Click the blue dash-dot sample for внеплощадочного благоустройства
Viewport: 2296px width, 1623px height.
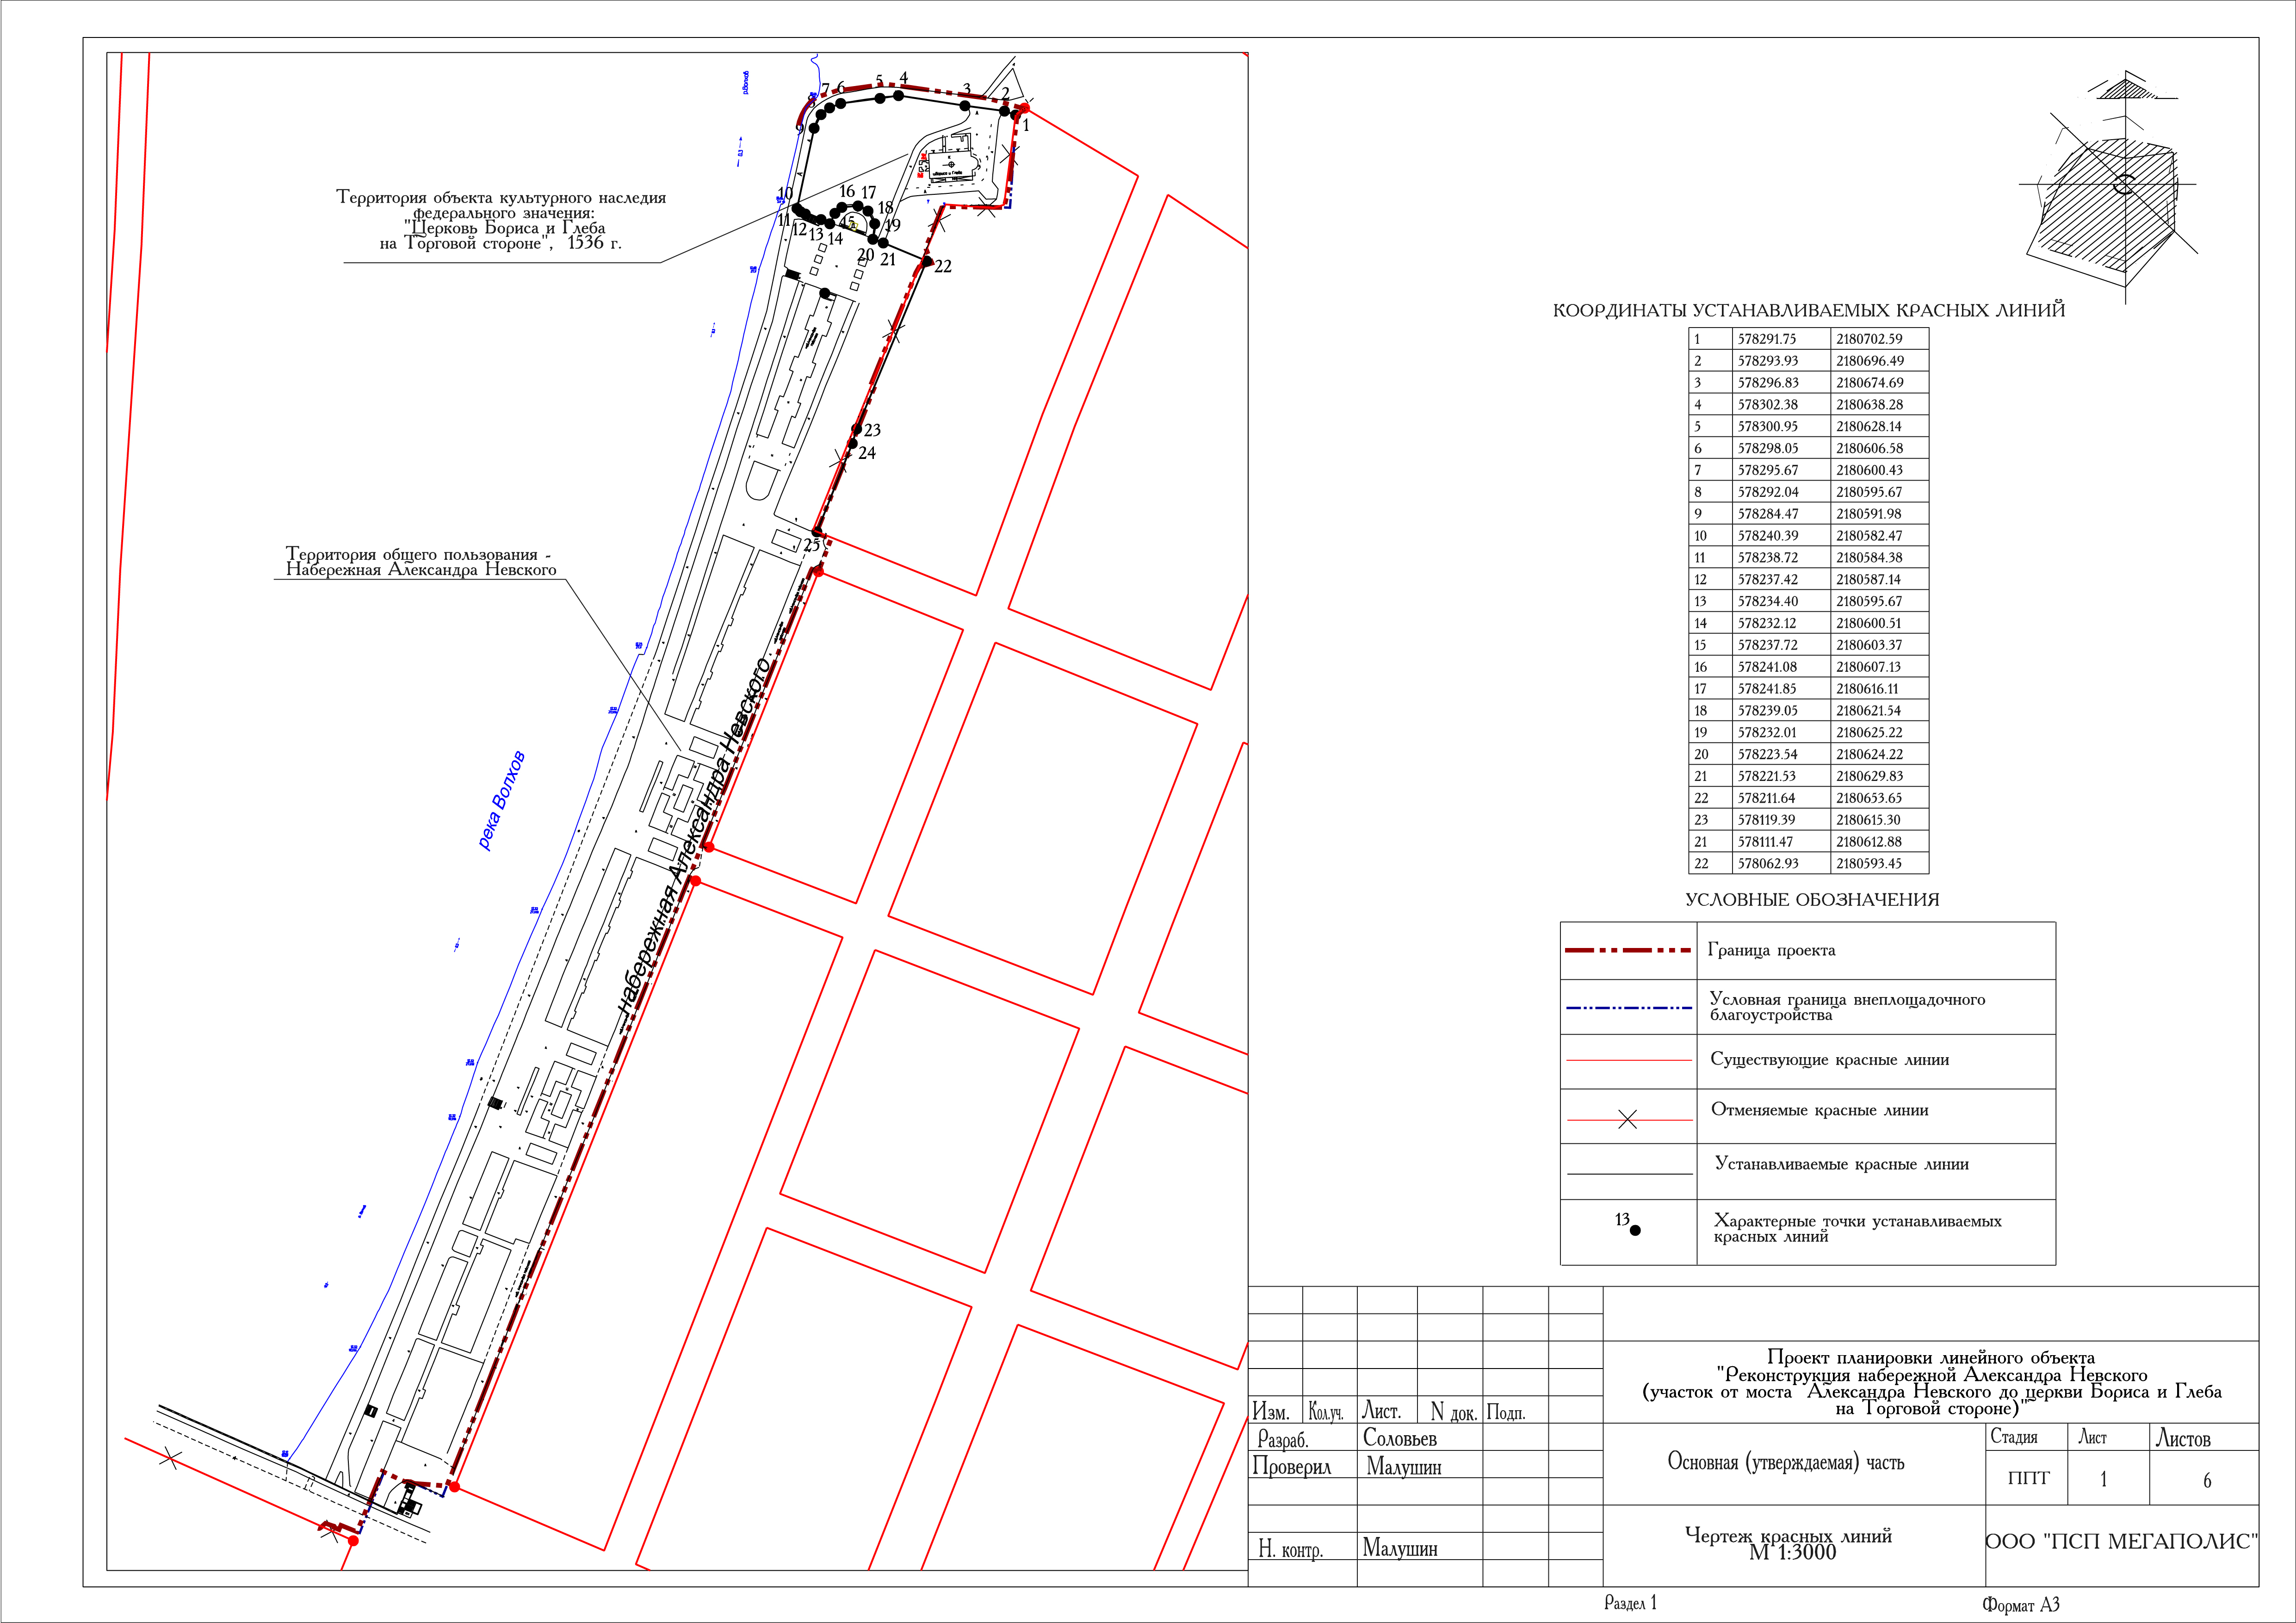click(1628, 1007)
